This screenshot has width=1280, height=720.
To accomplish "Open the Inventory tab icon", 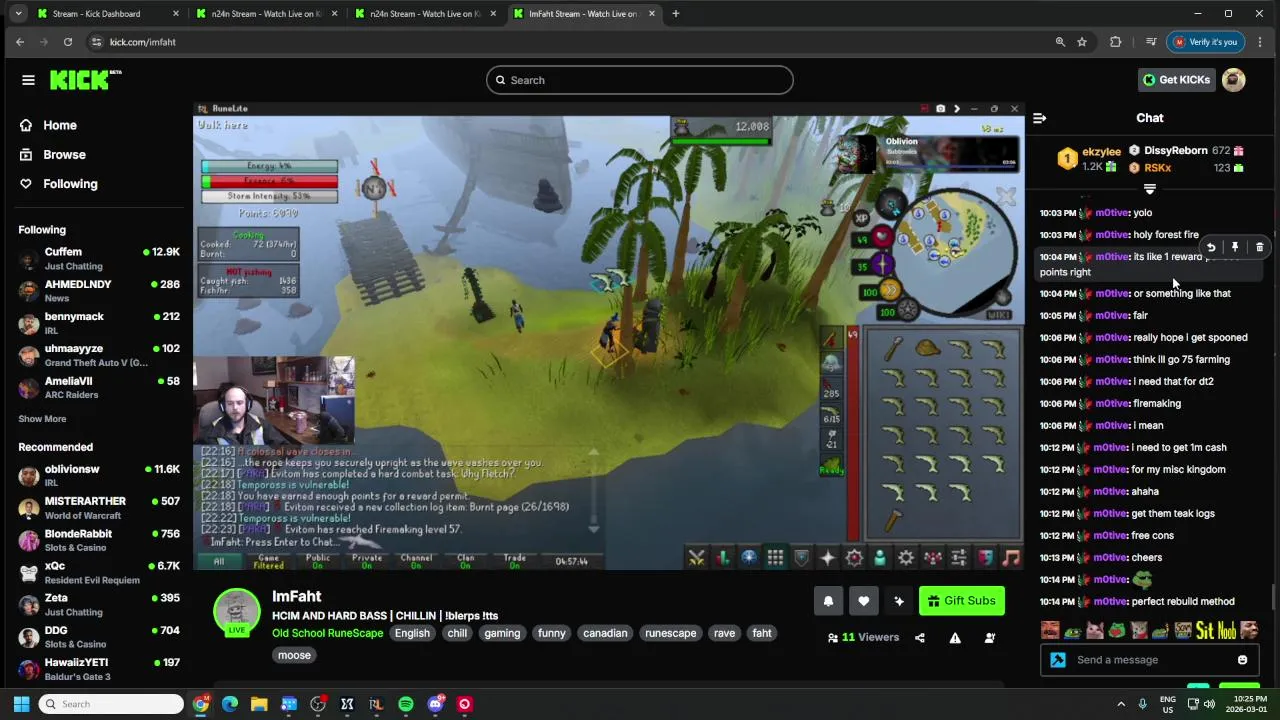I will (x=775, y=558).
